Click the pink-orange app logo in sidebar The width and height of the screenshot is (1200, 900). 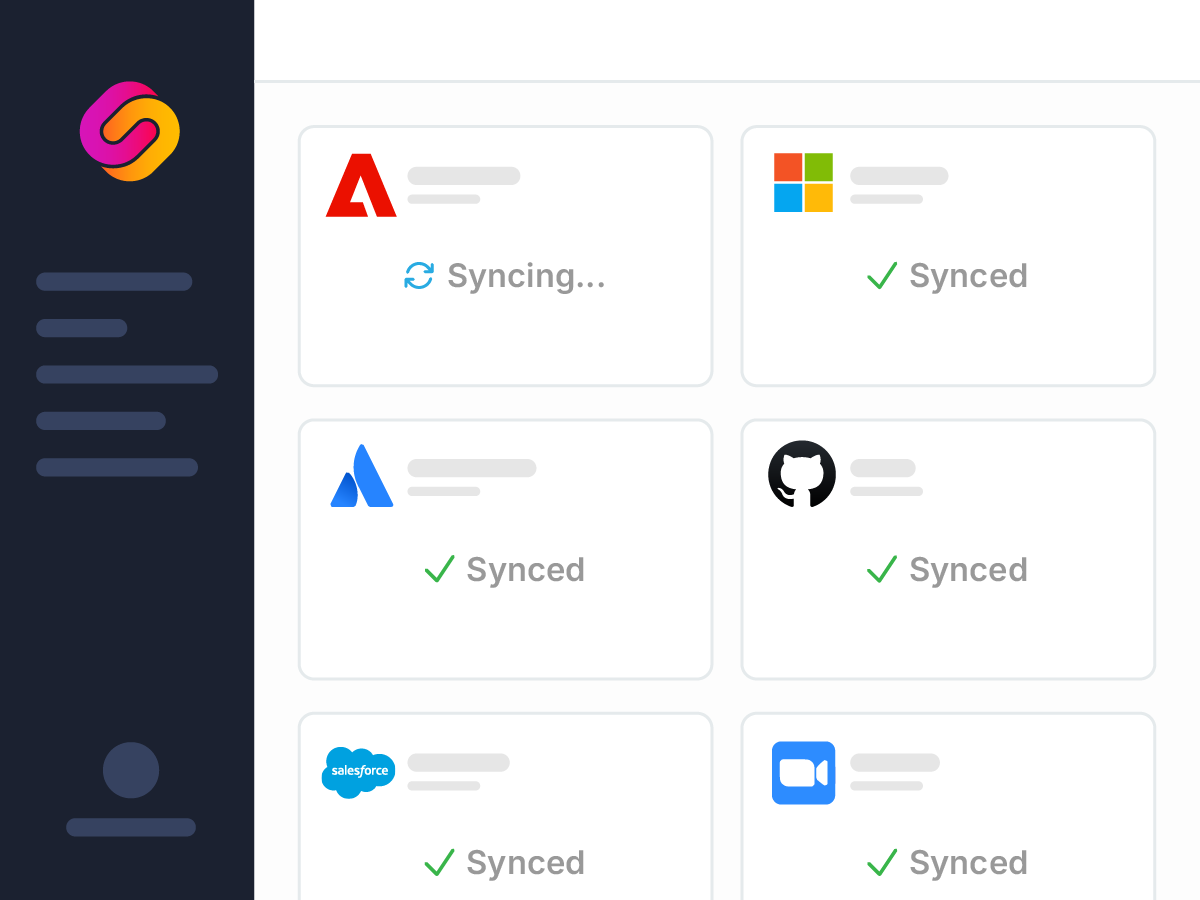pos(130,131)
